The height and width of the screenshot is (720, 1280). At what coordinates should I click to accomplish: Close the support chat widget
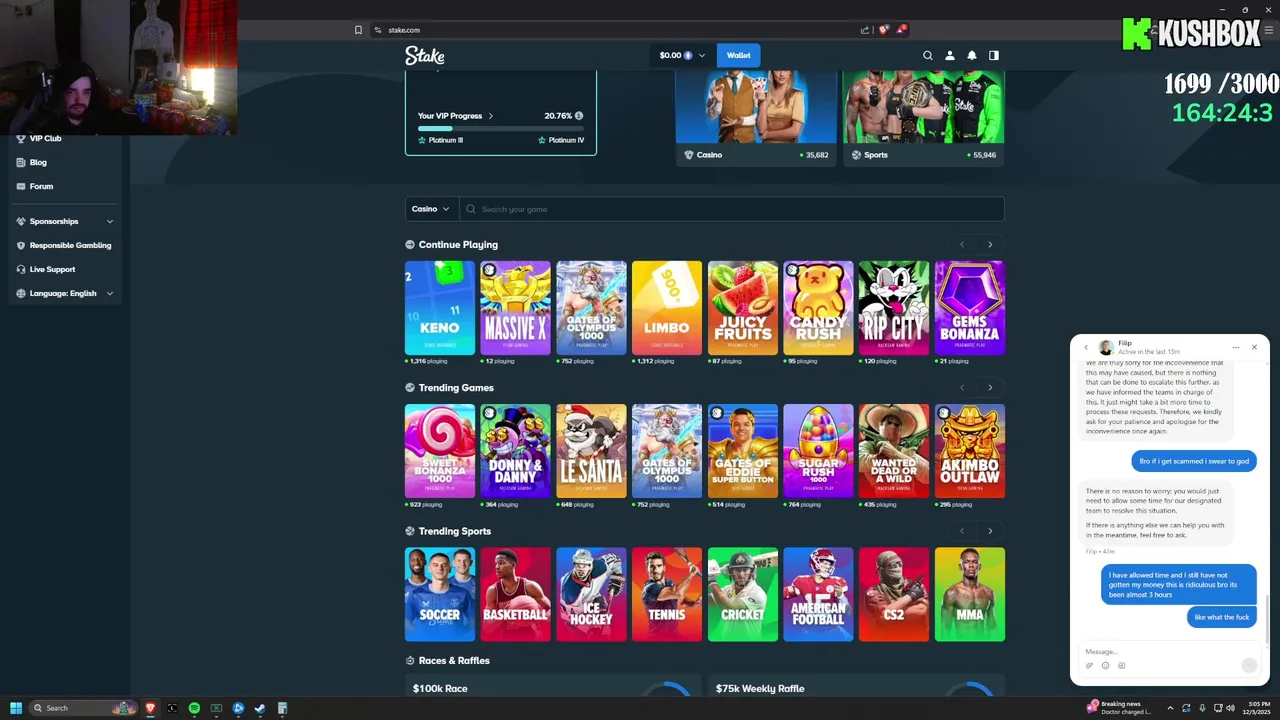[1254, 348]
